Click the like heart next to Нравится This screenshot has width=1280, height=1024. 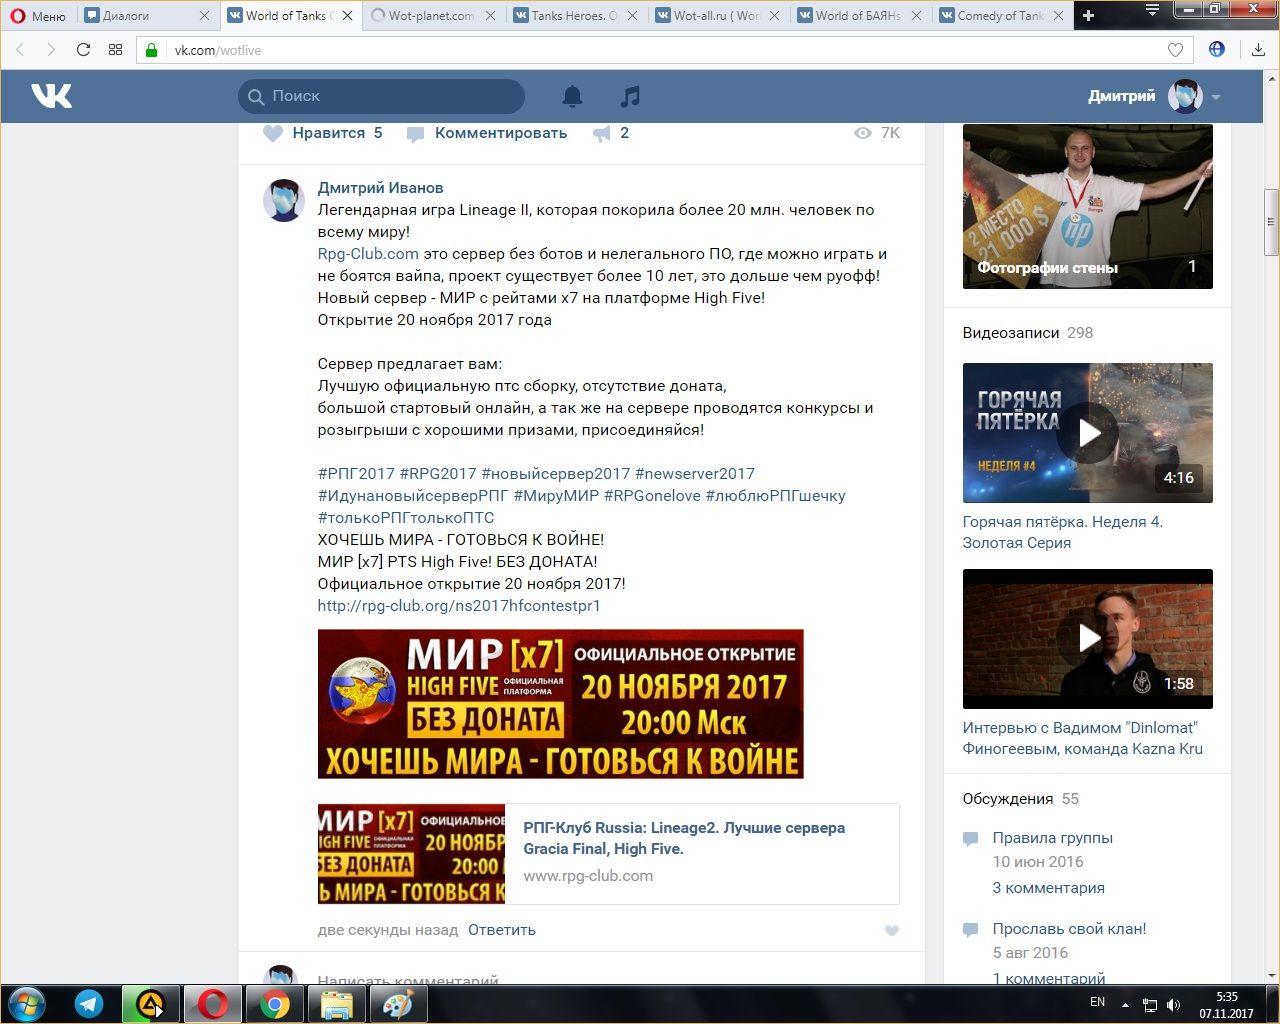[273, 133]
